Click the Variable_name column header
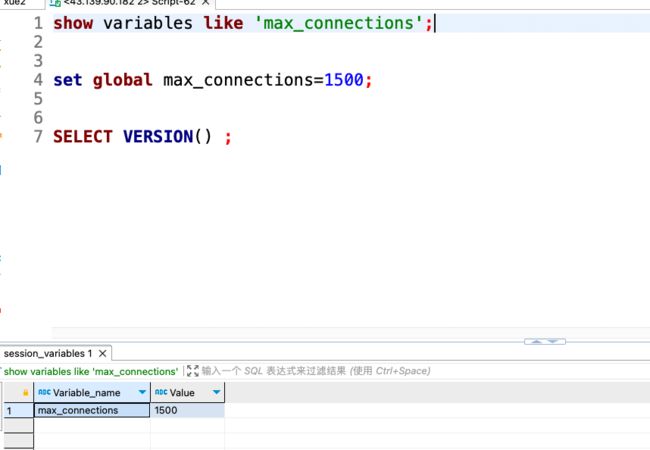Image resolution: width=650 pixels, height=450 pixels. click(x=92, y=392)
